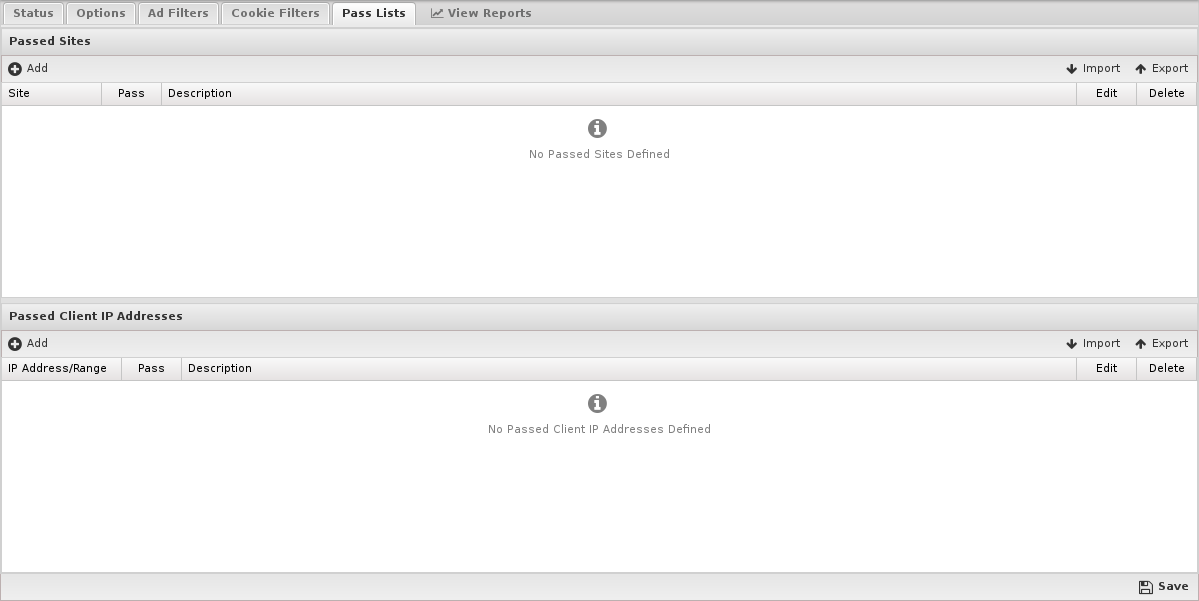Go to the Ad Filters tab
Screen dimensions: 1199x601
coord(178,13)
